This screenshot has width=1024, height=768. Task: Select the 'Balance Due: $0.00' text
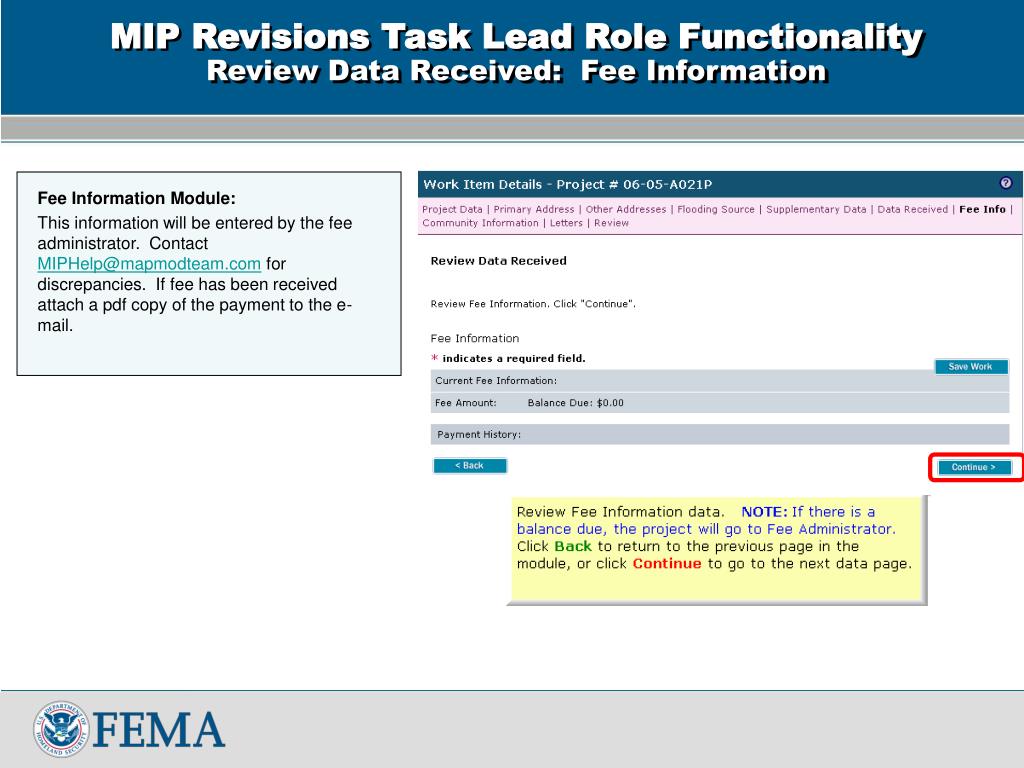575,403
